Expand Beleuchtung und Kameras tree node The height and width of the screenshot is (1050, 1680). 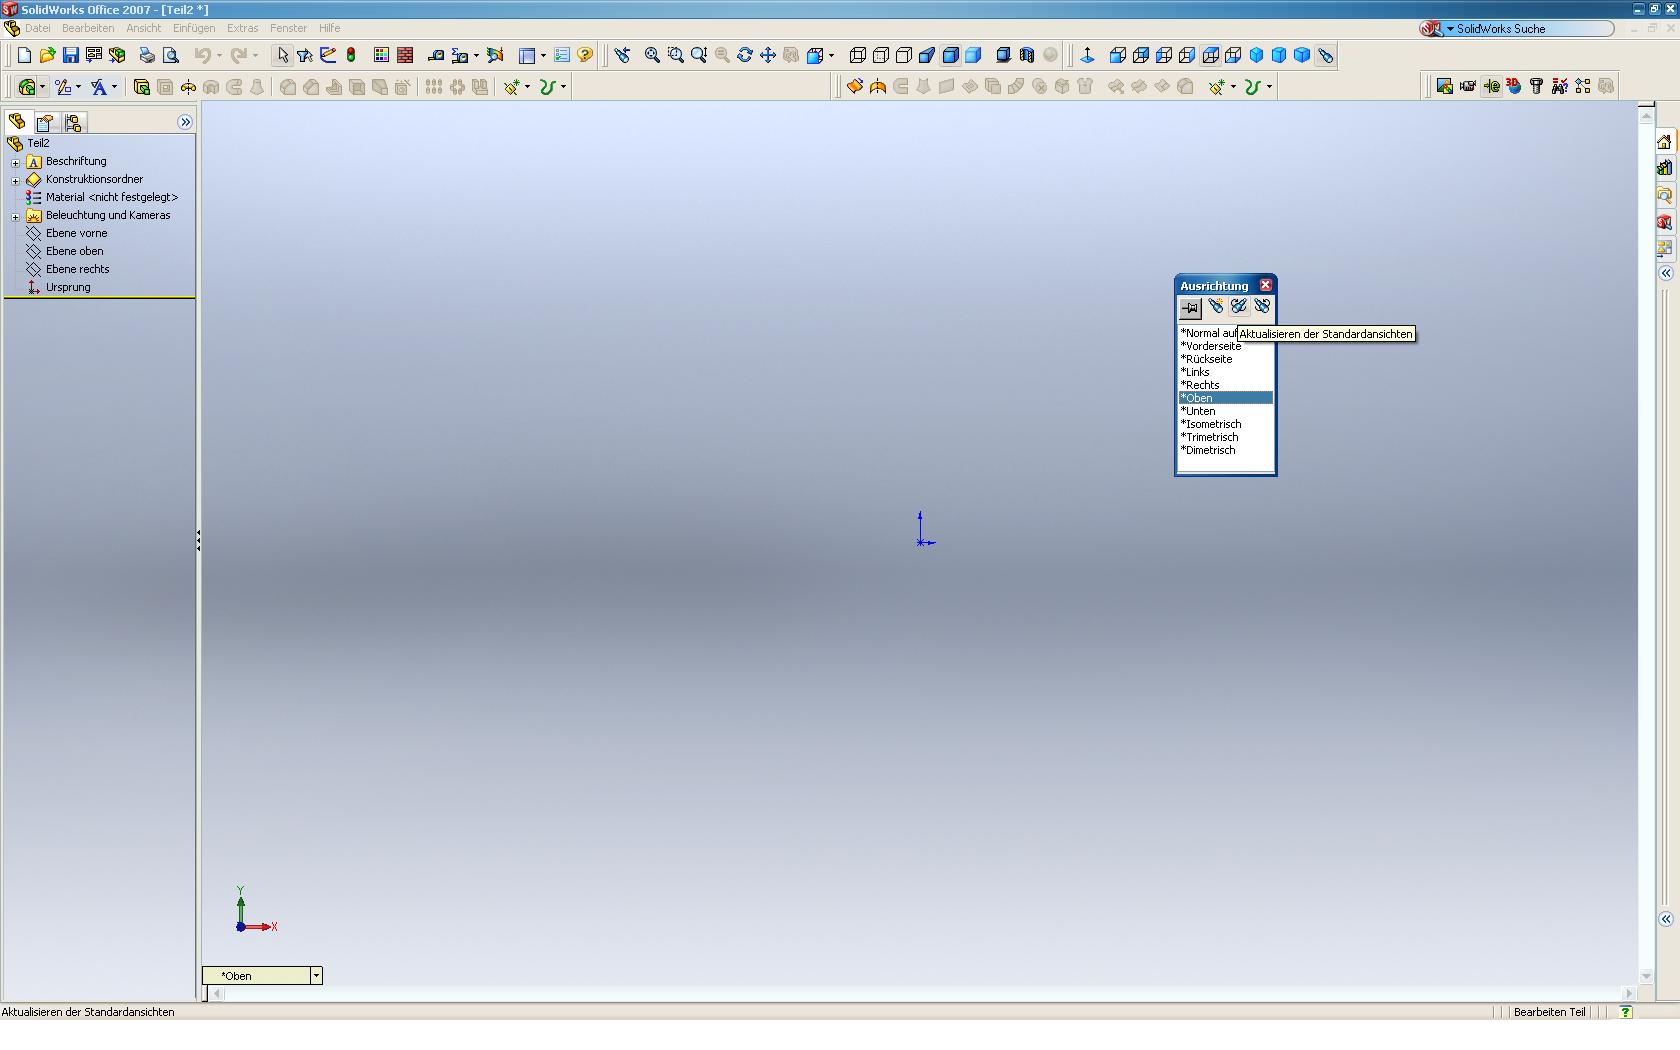click(x=15, y=216)
